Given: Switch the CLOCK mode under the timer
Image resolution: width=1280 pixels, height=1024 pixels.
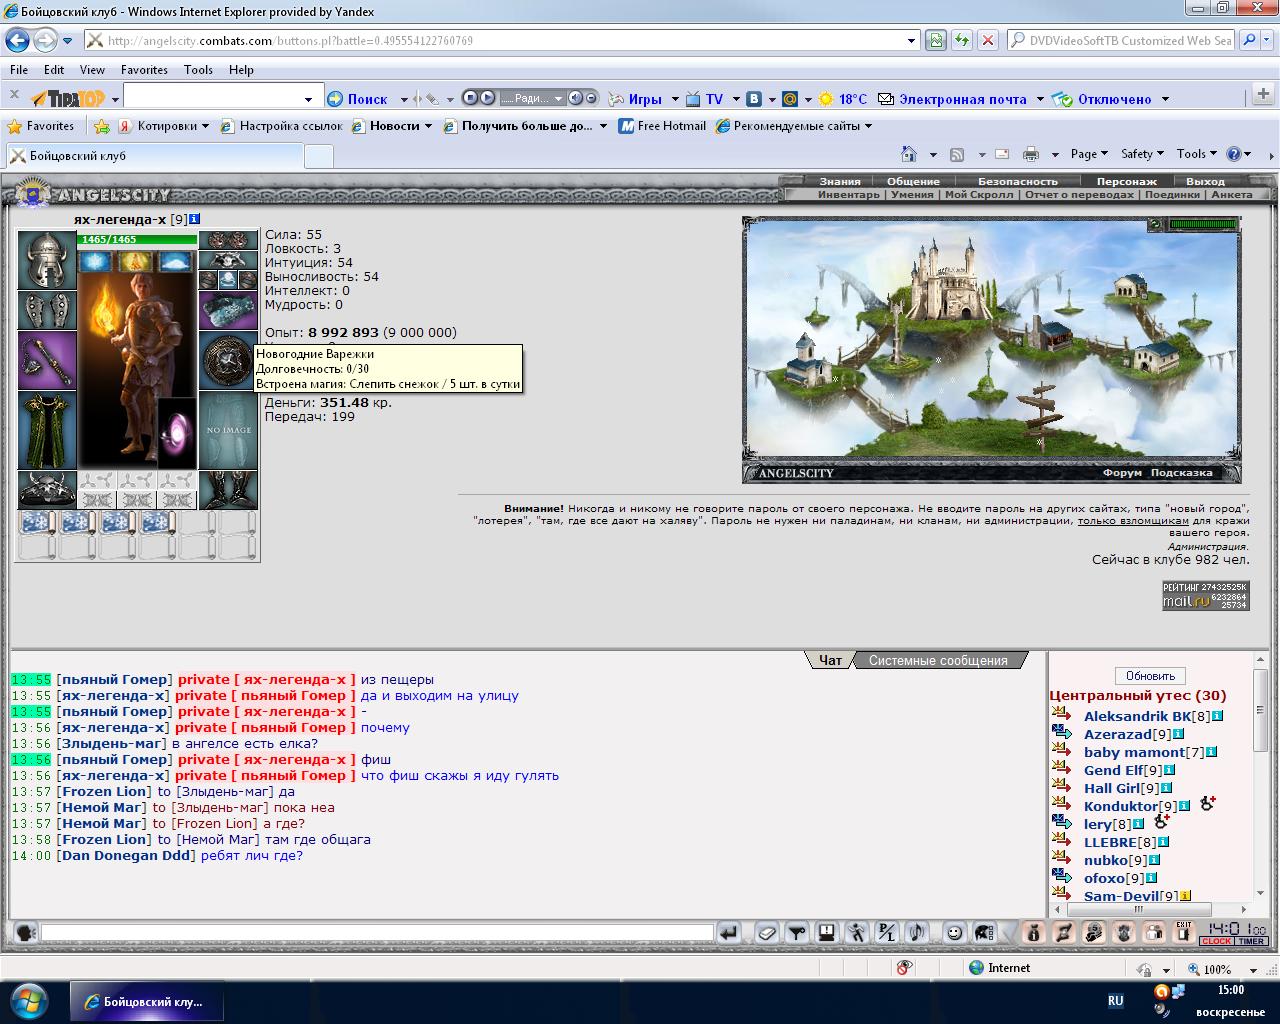Looking at the screenshot, I should click(x=1216, y=942).
